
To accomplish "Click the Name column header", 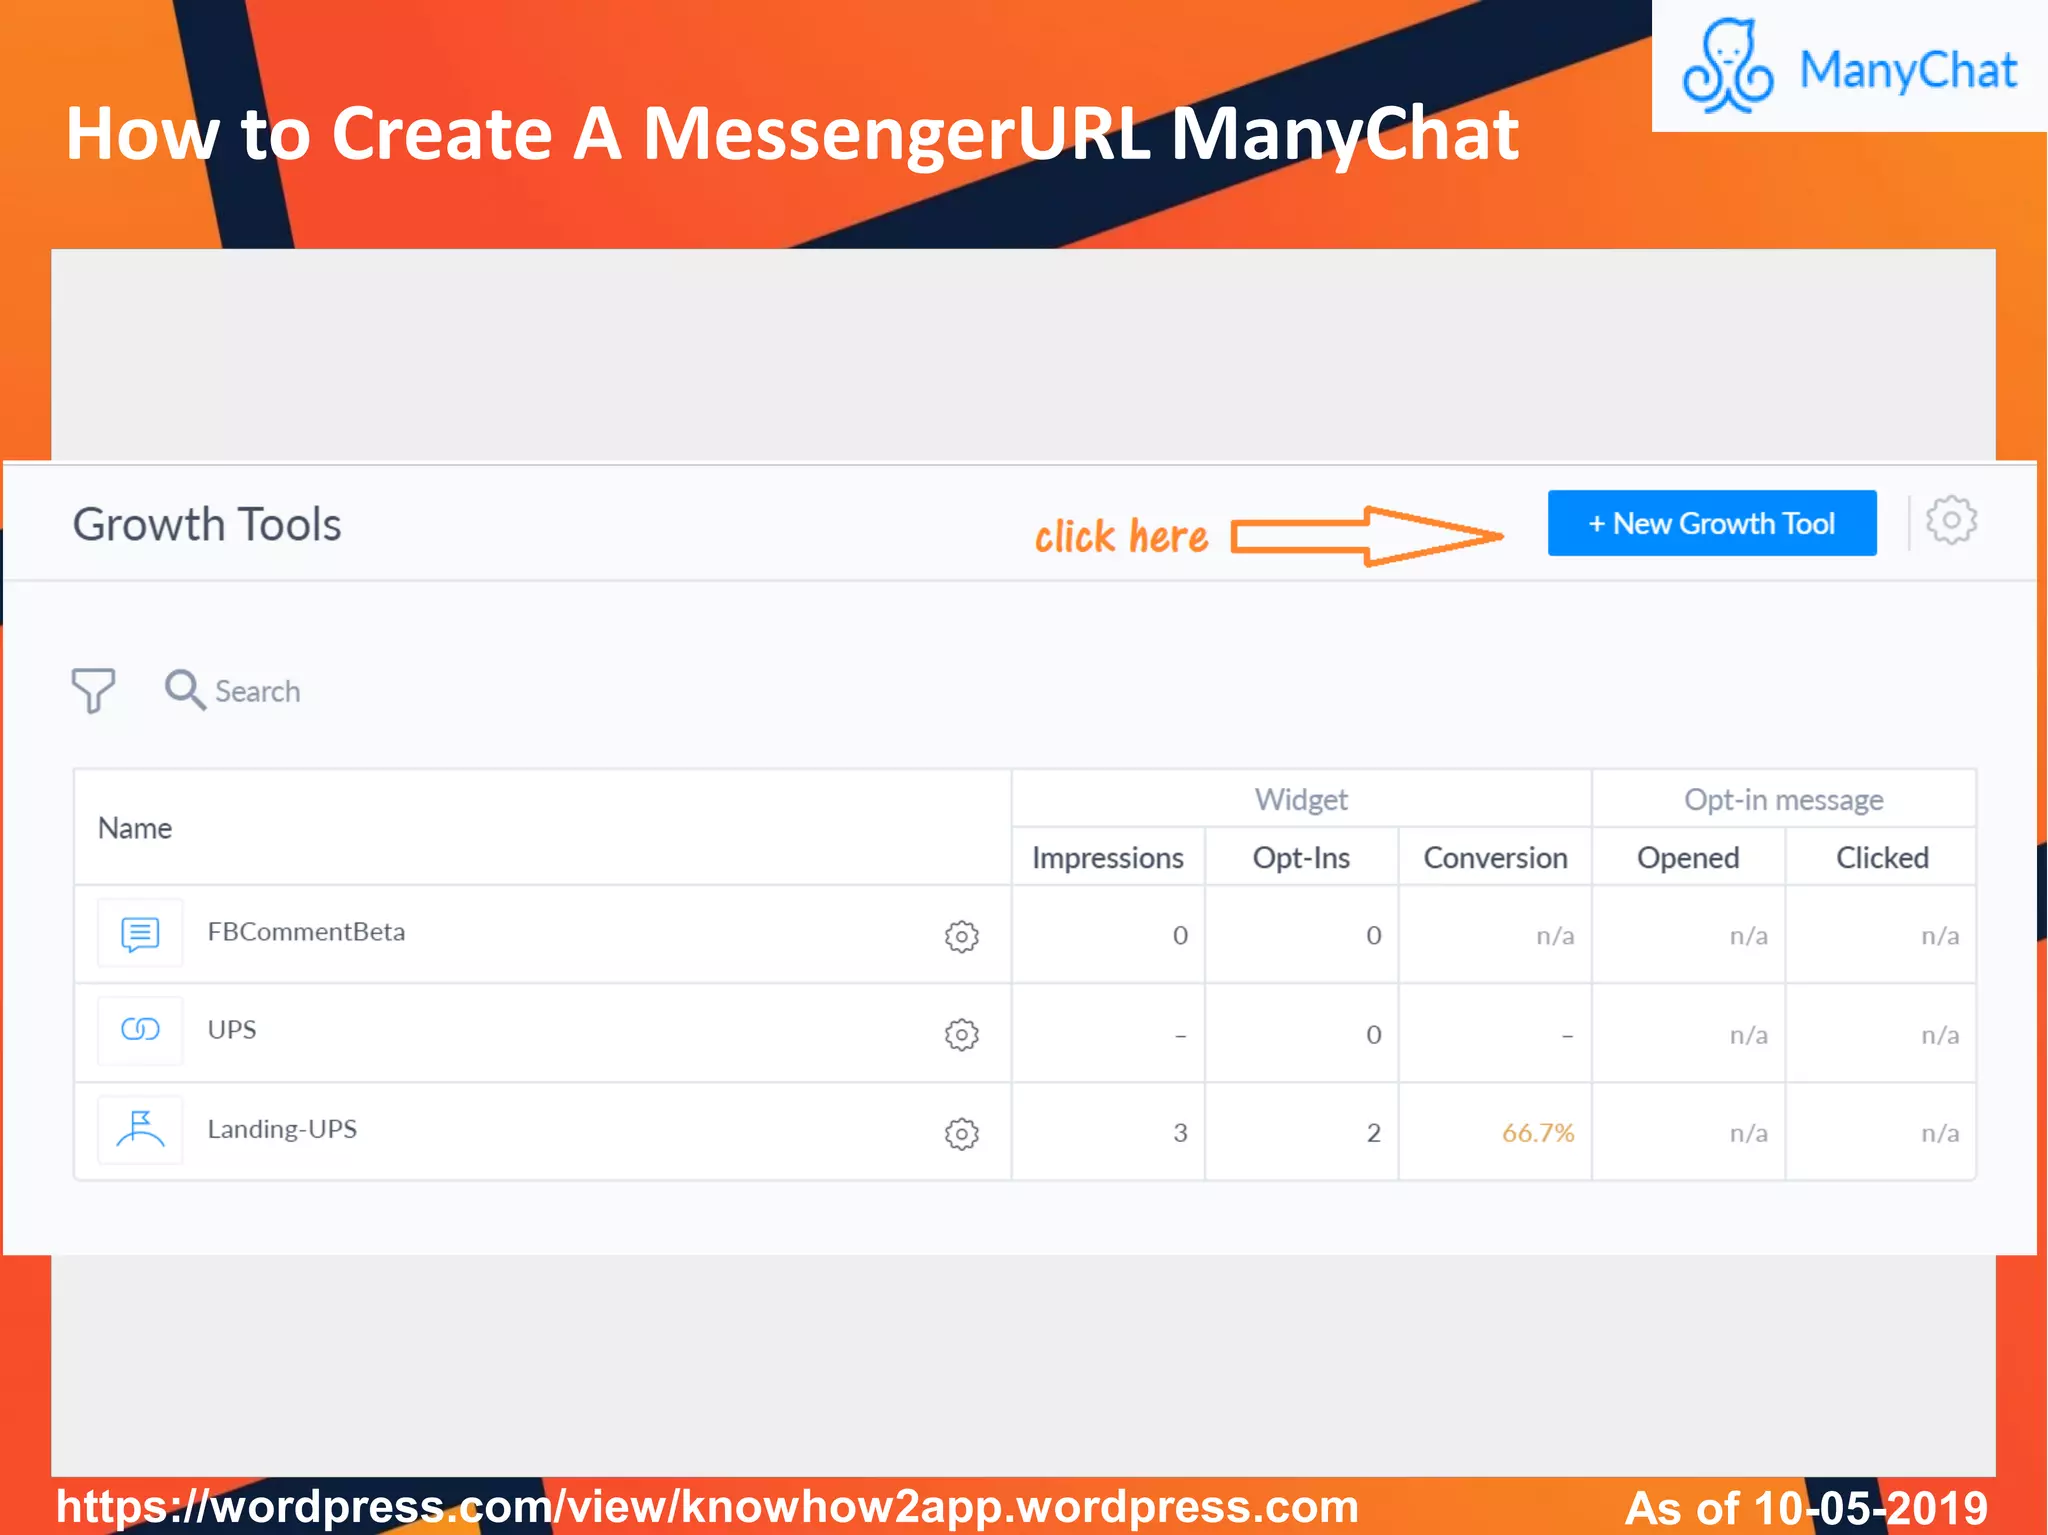I will pyautogui.click(x=135, y=828).
